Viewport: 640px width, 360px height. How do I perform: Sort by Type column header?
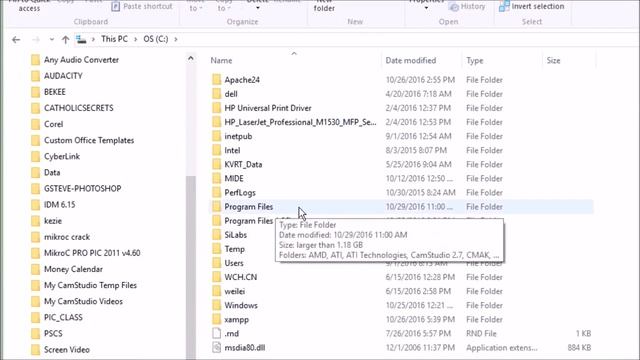(x=475, y=60)
